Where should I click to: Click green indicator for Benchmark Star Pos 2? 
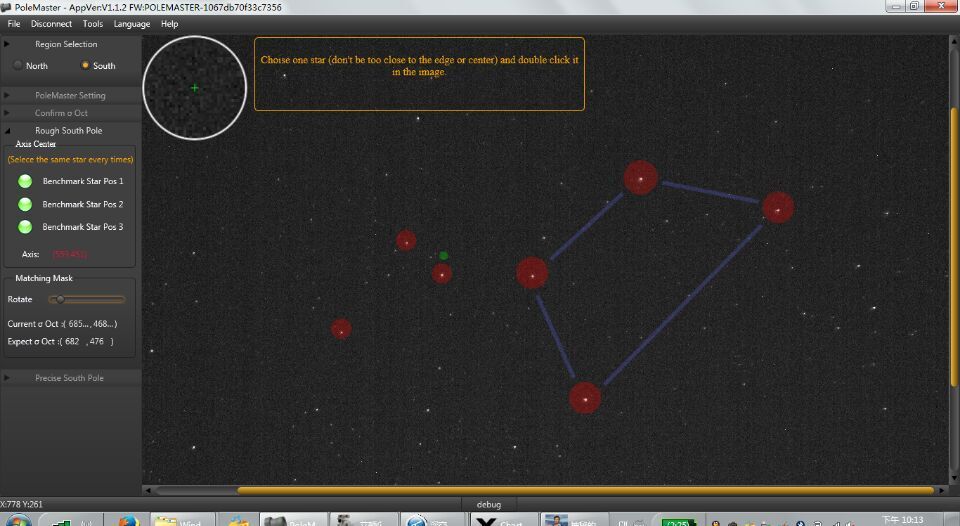(x=25, y=204)
